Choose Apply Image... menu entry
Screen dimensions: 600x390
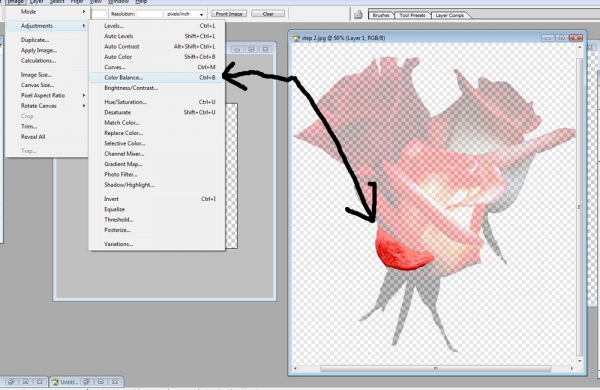47,50
